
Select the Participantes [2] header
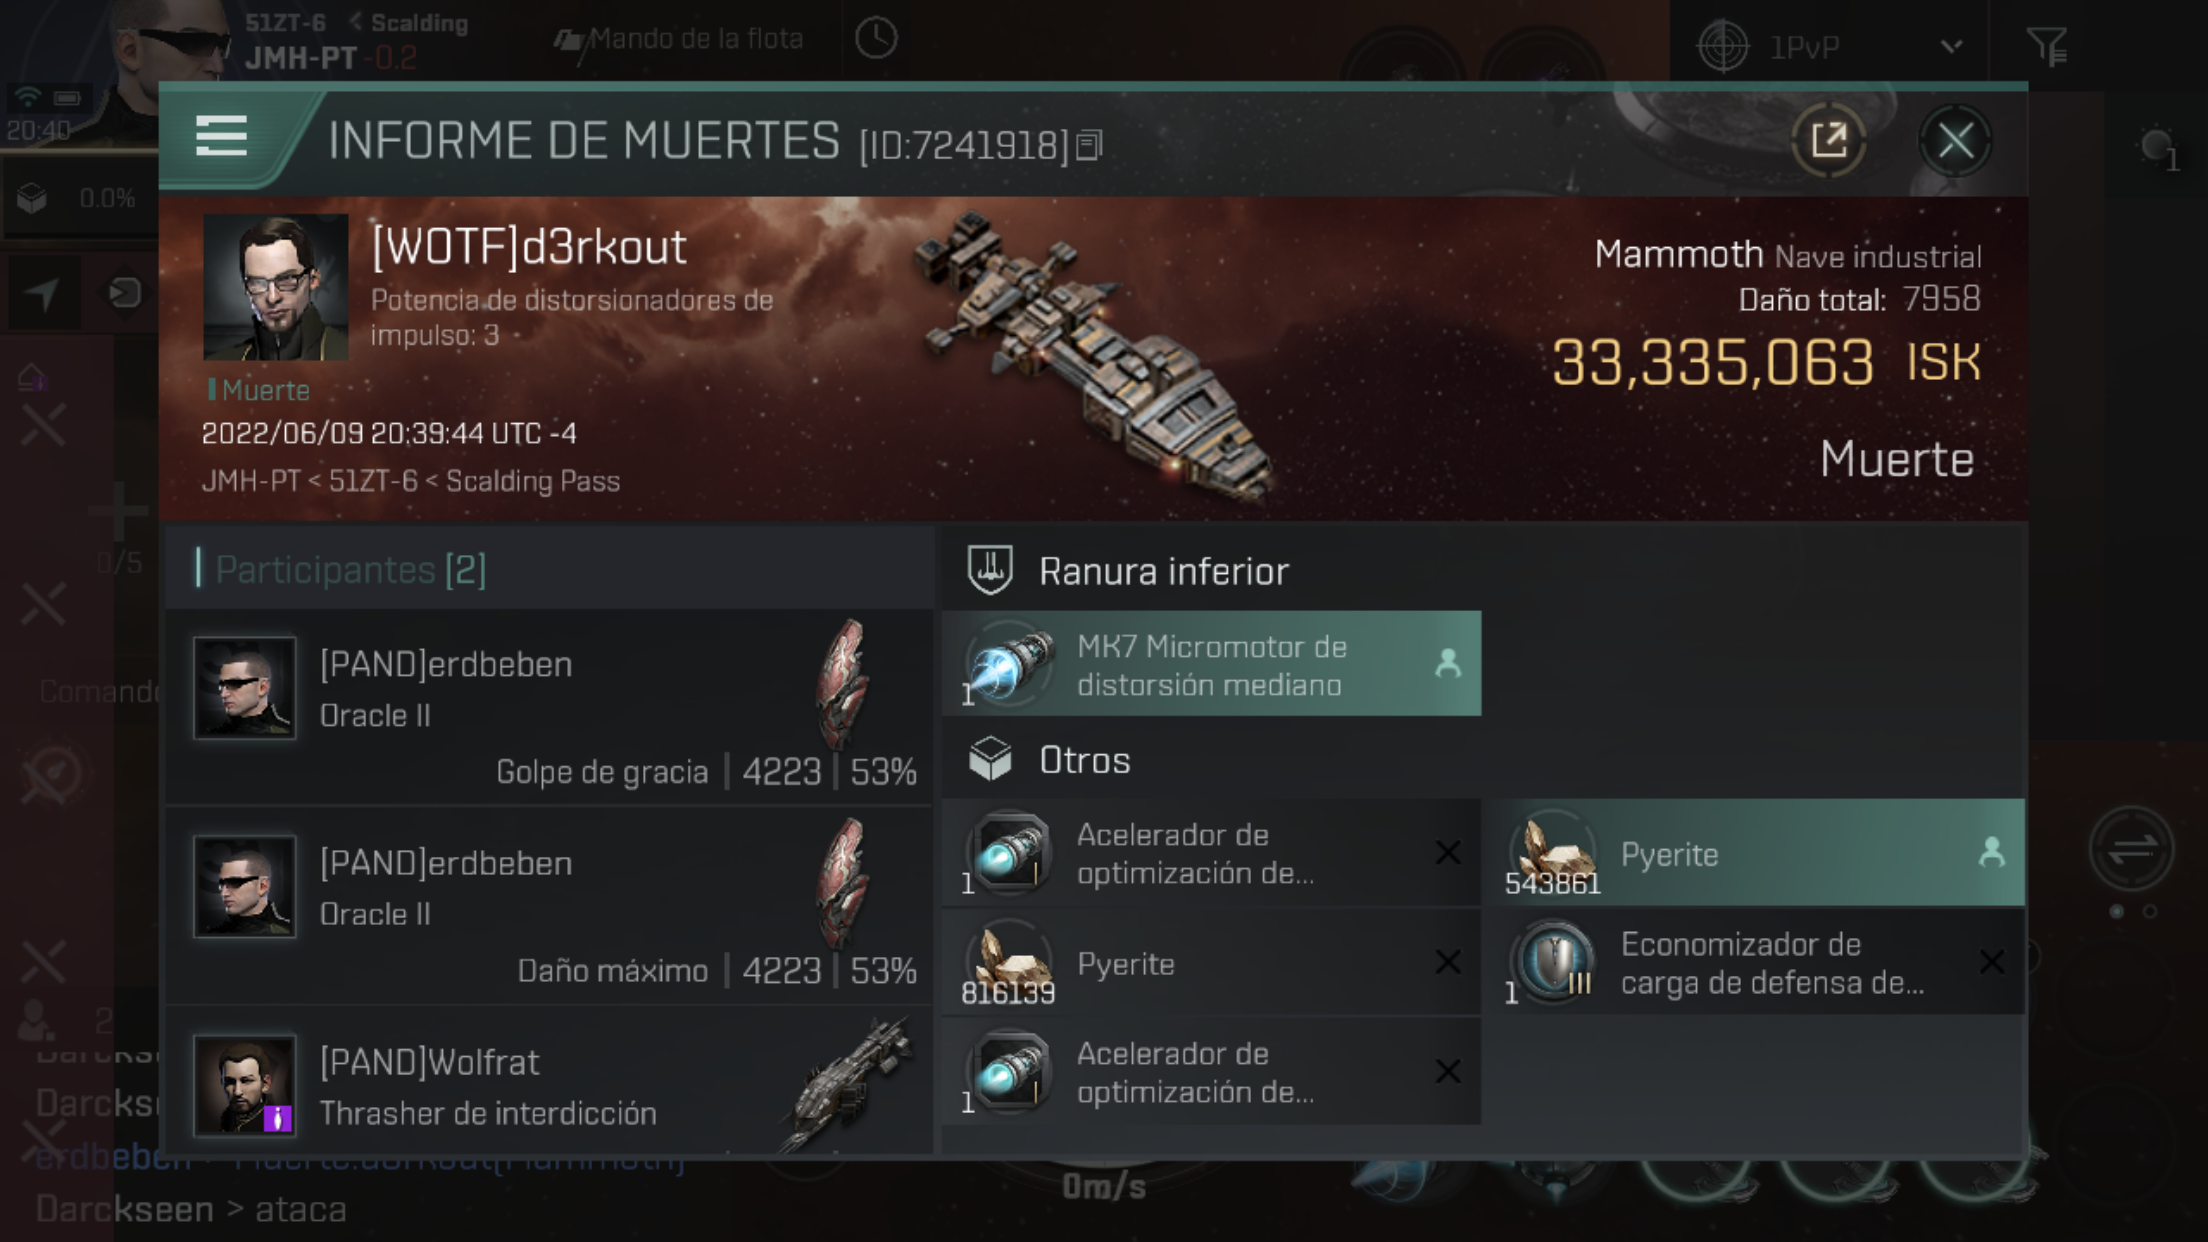[350, 569]
